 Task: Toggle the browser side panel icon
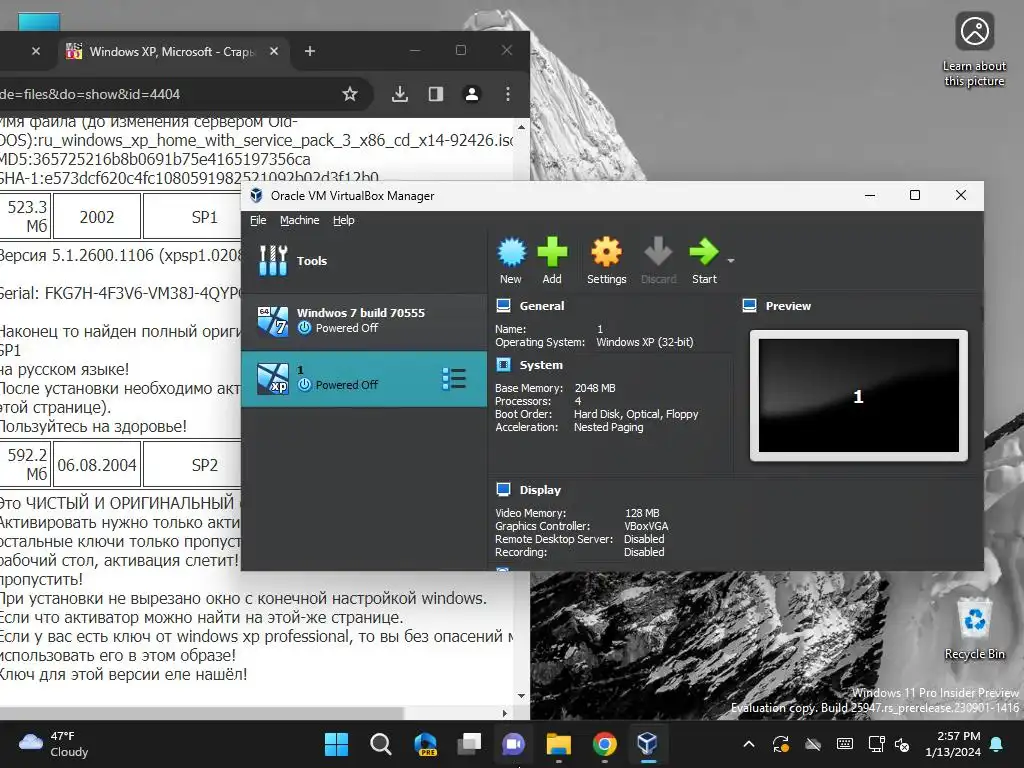point(436,94)
